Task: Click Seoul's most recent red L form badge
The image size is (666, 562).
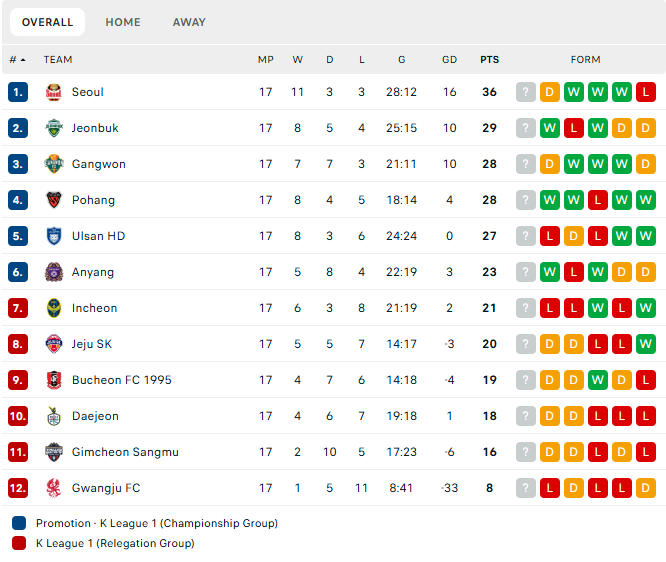Action: [646, 92]
